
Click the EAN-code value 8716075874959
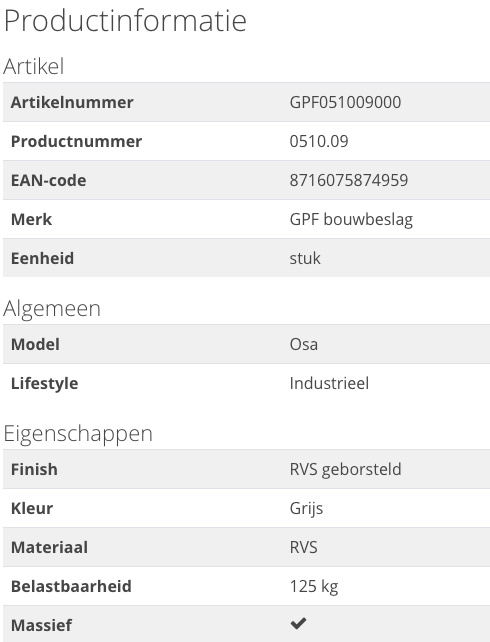pyautogui.click(x=349, y=180)
